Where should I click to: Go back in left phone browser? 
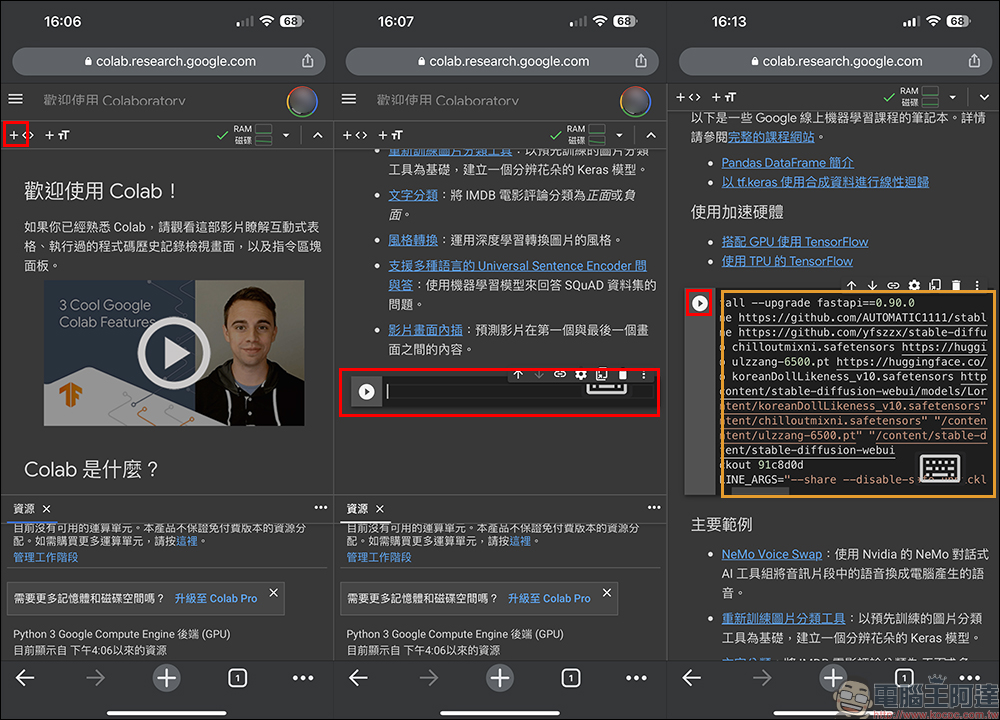click(x=25, y=678)
